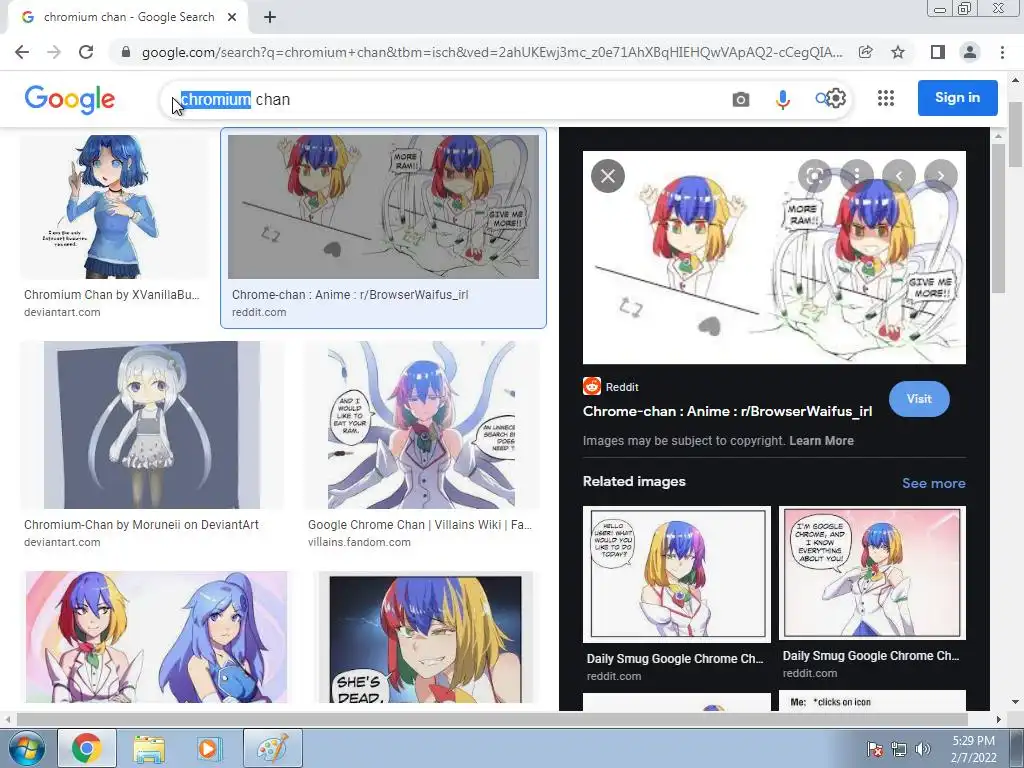The height and width of the screenshot is (768, 1024).
Task: Open related image with hello user speech bubble
Action: [x=677, y=574]
